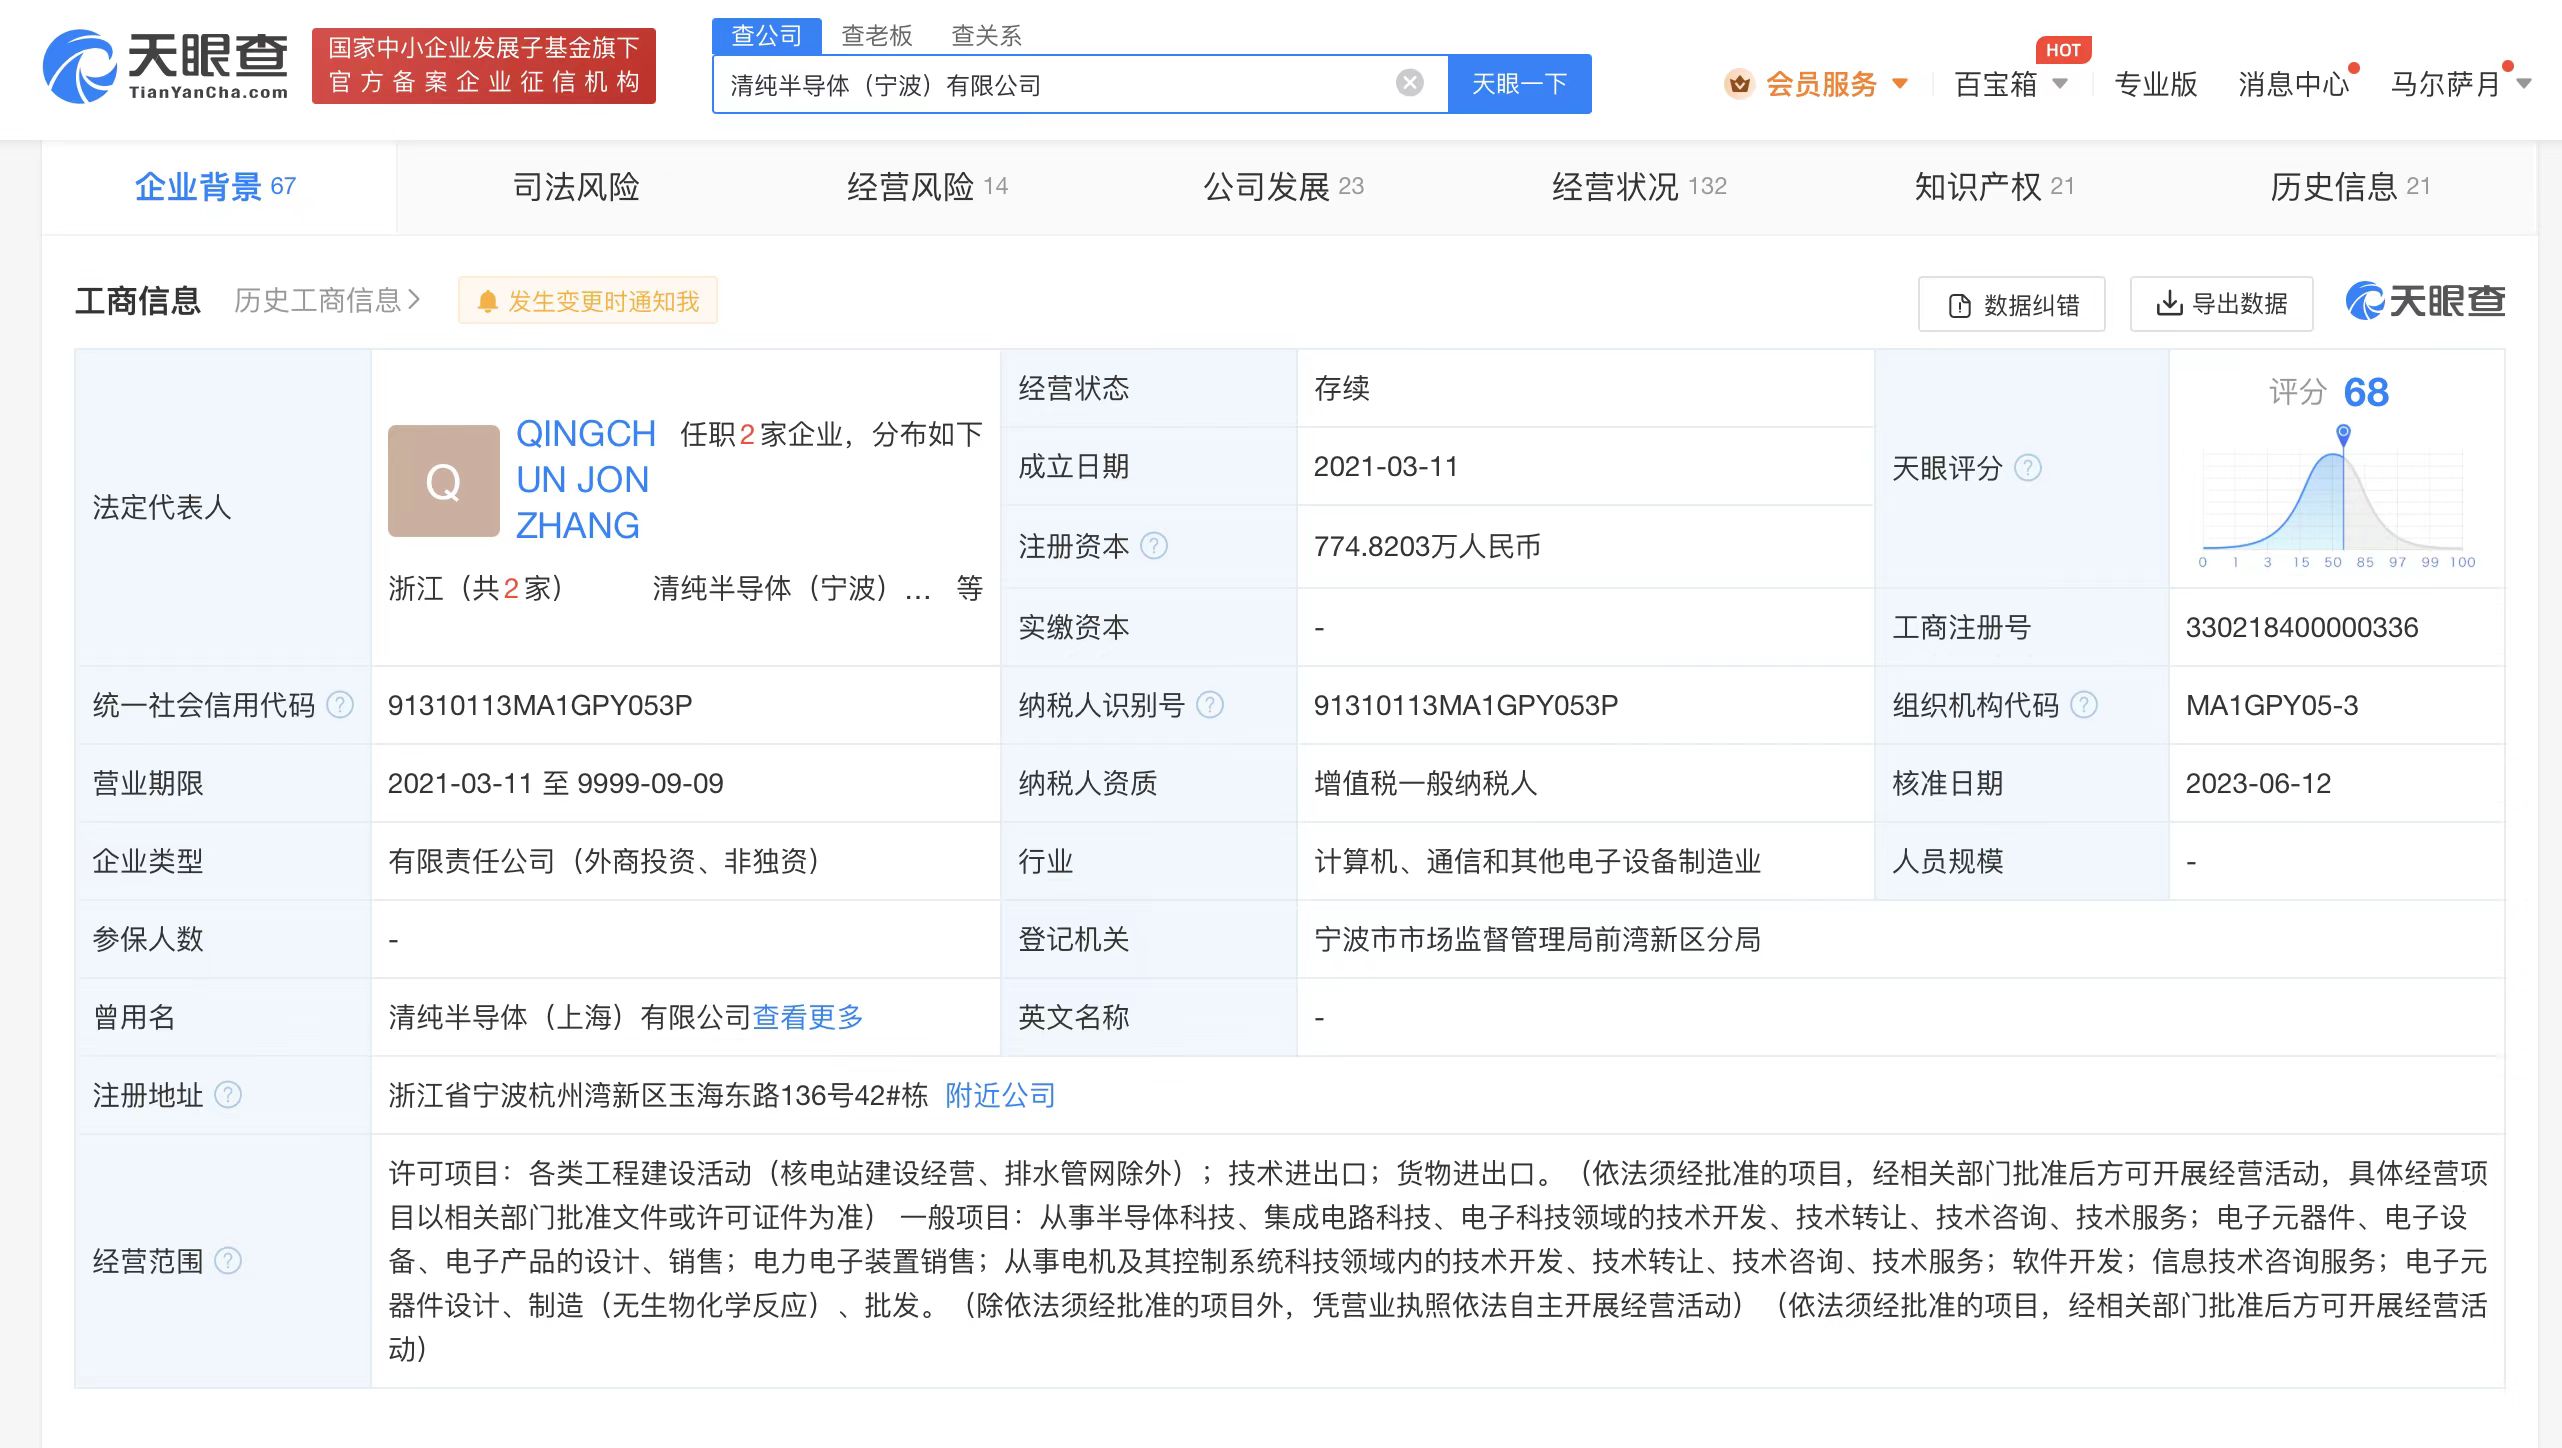2562x1448 pixels.
Task: Click organization code MA1GPY05-3
Action: pyautogui.click(x=2272, y=706)
